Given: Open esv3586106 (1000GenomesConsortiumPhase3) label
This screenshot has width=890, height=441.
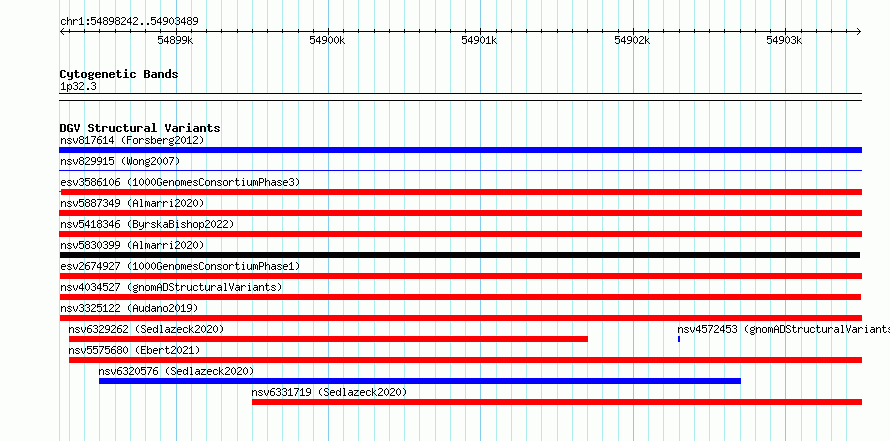Looking at the screenshot, I should (180, 182).
